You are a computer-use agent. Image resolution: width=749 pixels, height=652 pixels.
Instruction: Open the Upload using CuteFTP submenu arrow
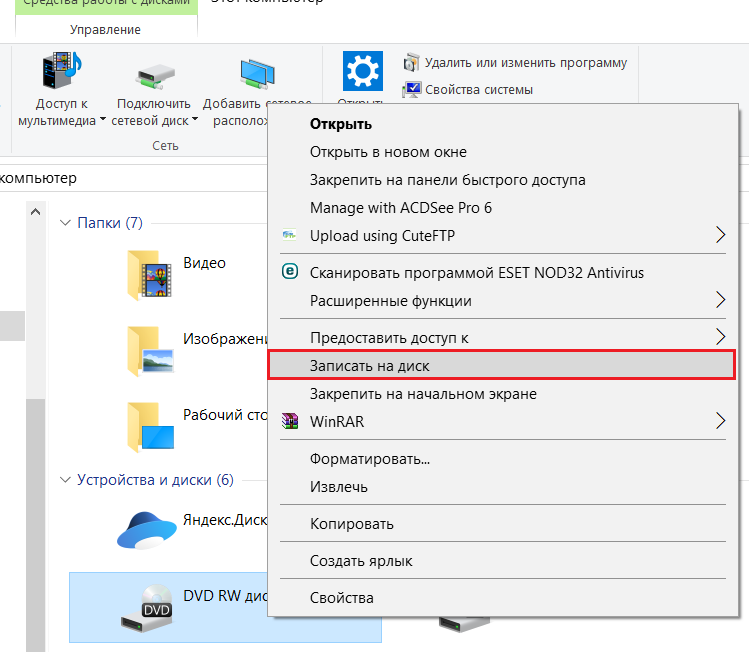pyautogui.click(x=720, y=235)
